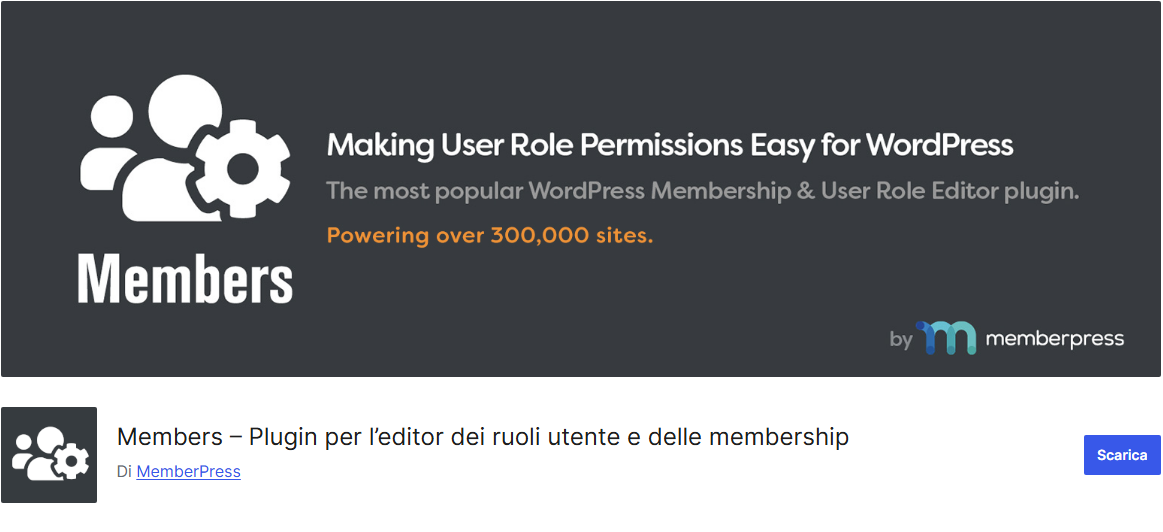Click the MemberPress blue 'm' logo
The width and height of the screenshot is (1163, 532).
[x=946, y=338]
